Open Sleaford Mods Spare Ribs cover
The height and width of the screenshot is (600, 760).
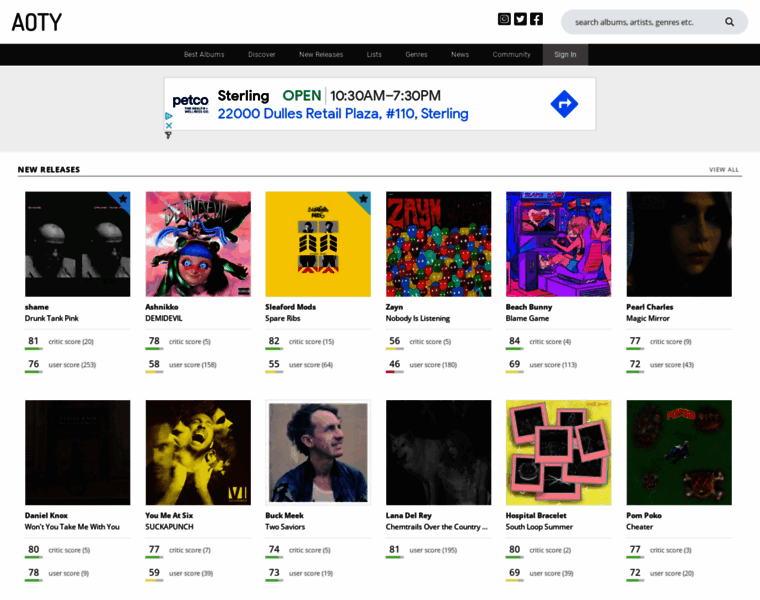pyautogui.click(x=318, y=244)
